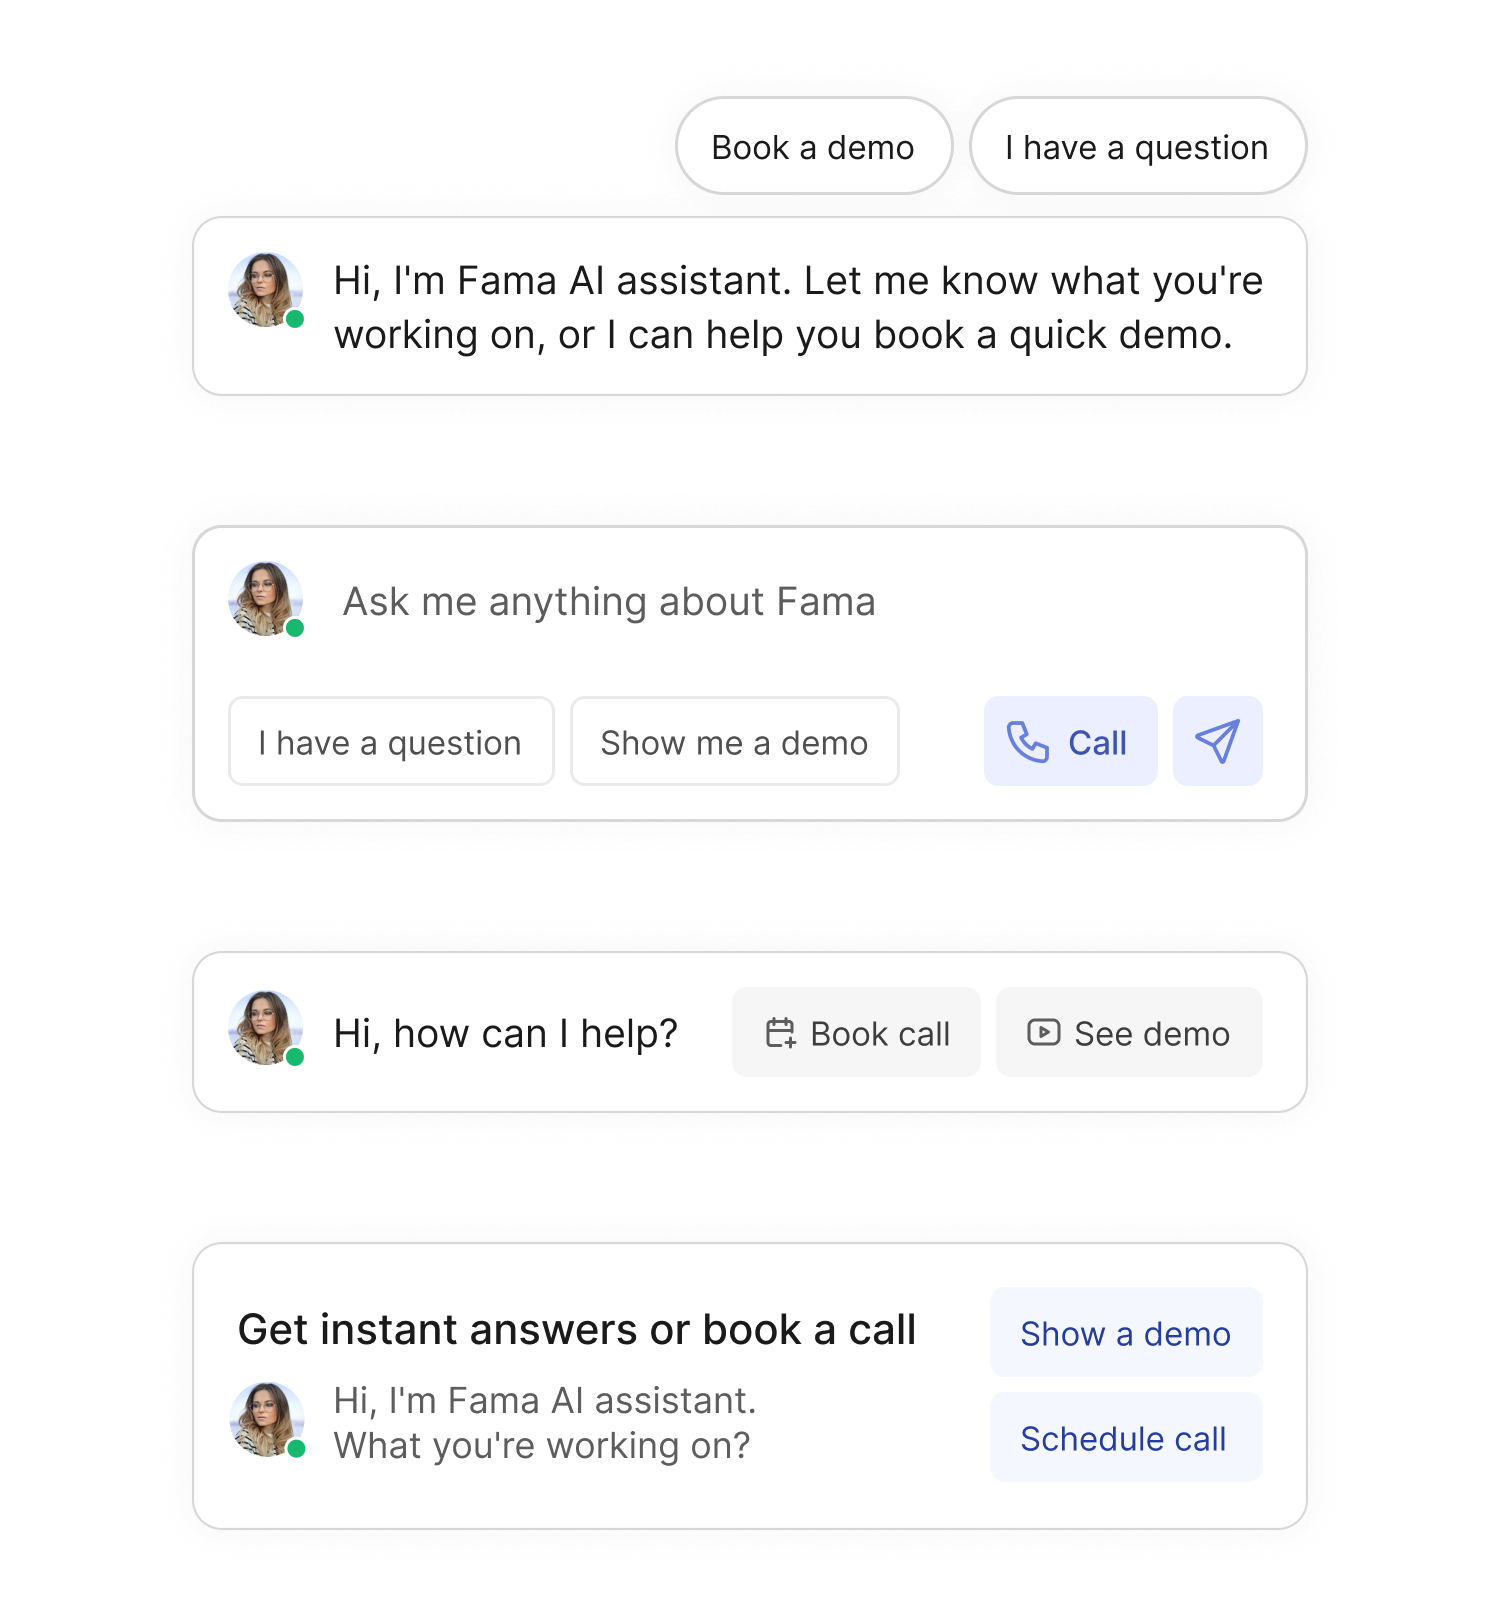The image size is (1500, 1617).
Task: Select the Book a demo pill
Action: tap(814, 146)
